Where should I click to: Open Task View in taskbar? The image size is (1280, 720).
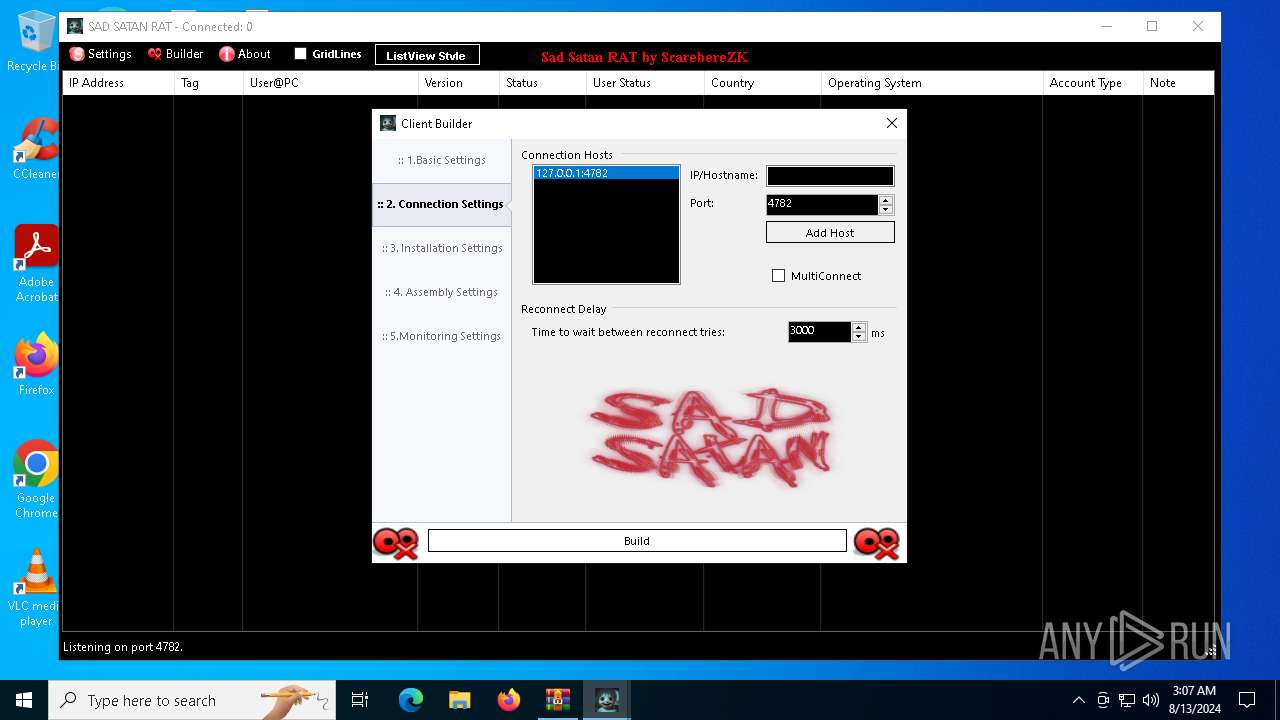point(360,700)
